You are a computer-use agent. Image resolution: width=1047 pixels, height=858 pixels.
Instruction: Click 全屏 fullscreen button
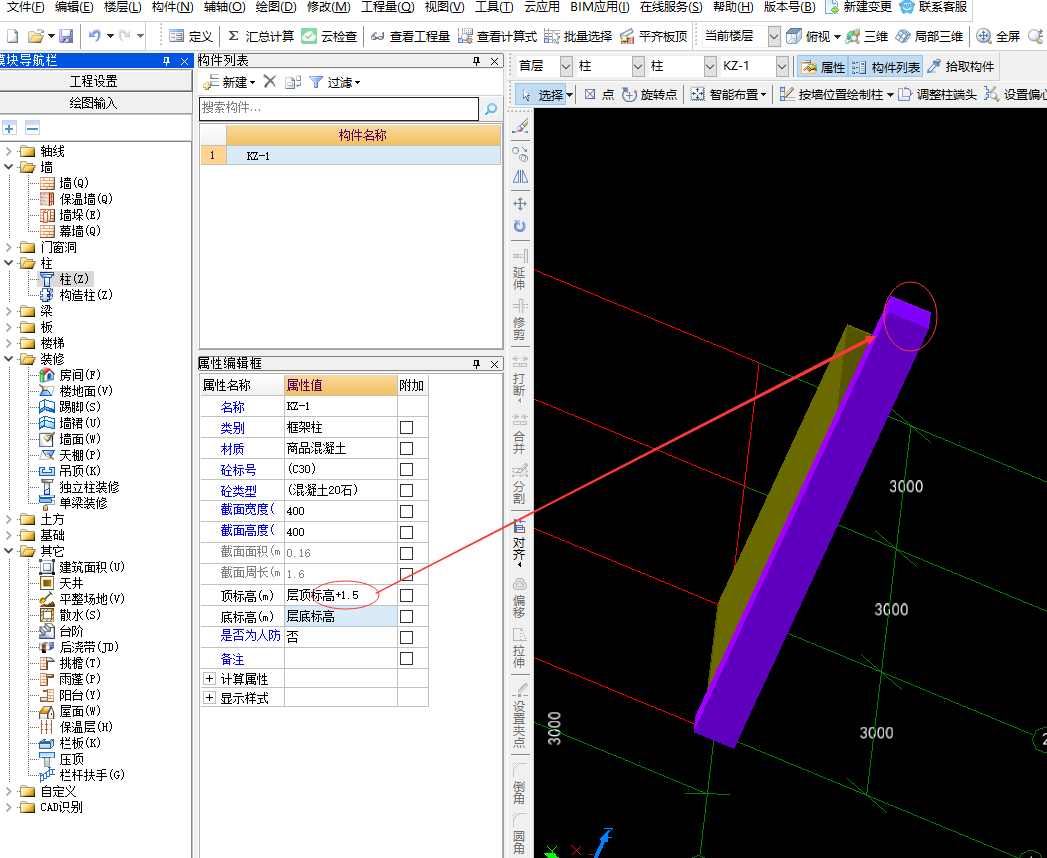(x=998, y=36)
